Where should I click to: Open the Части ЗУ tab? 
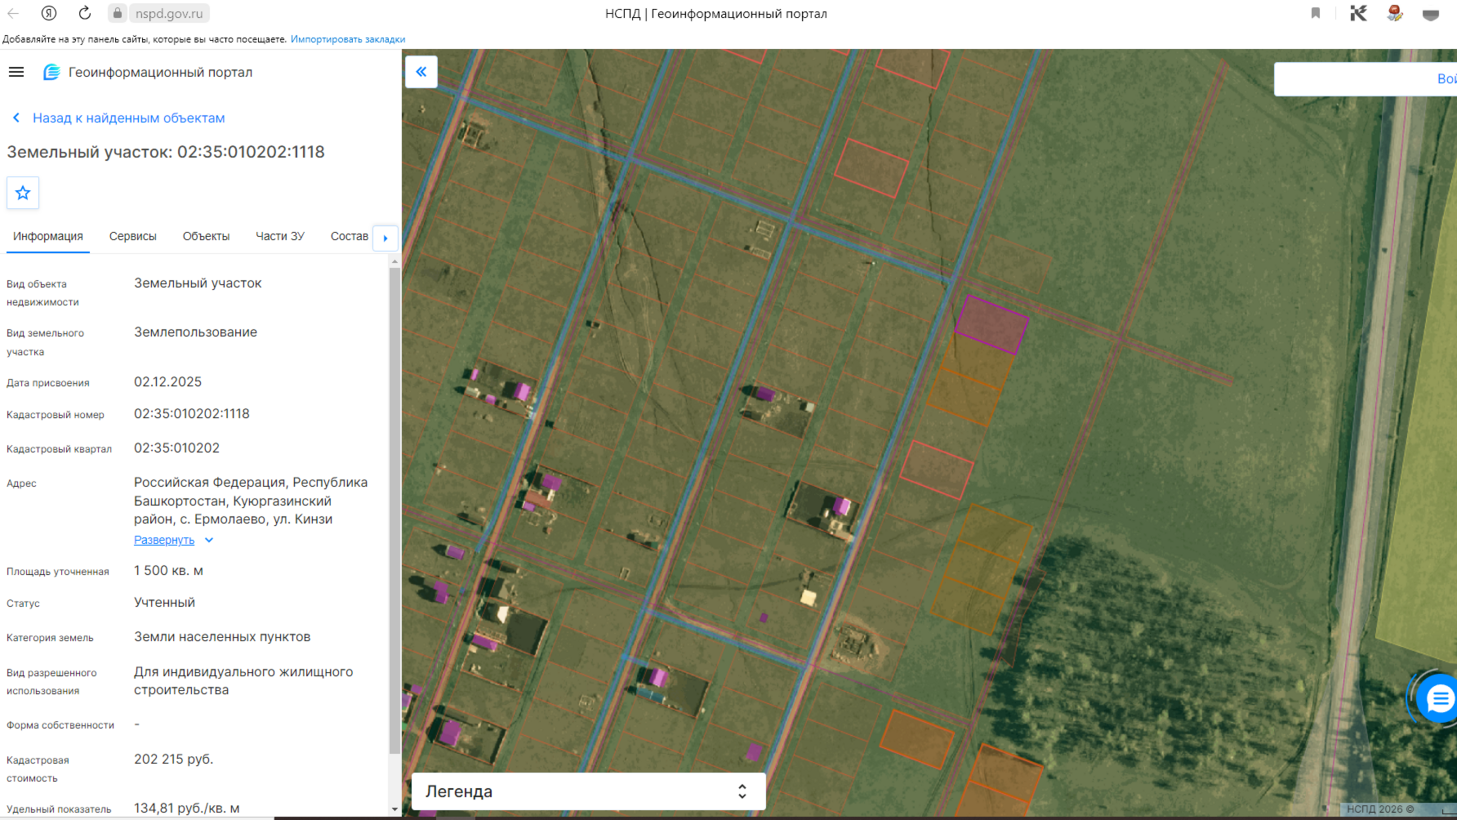280,237
